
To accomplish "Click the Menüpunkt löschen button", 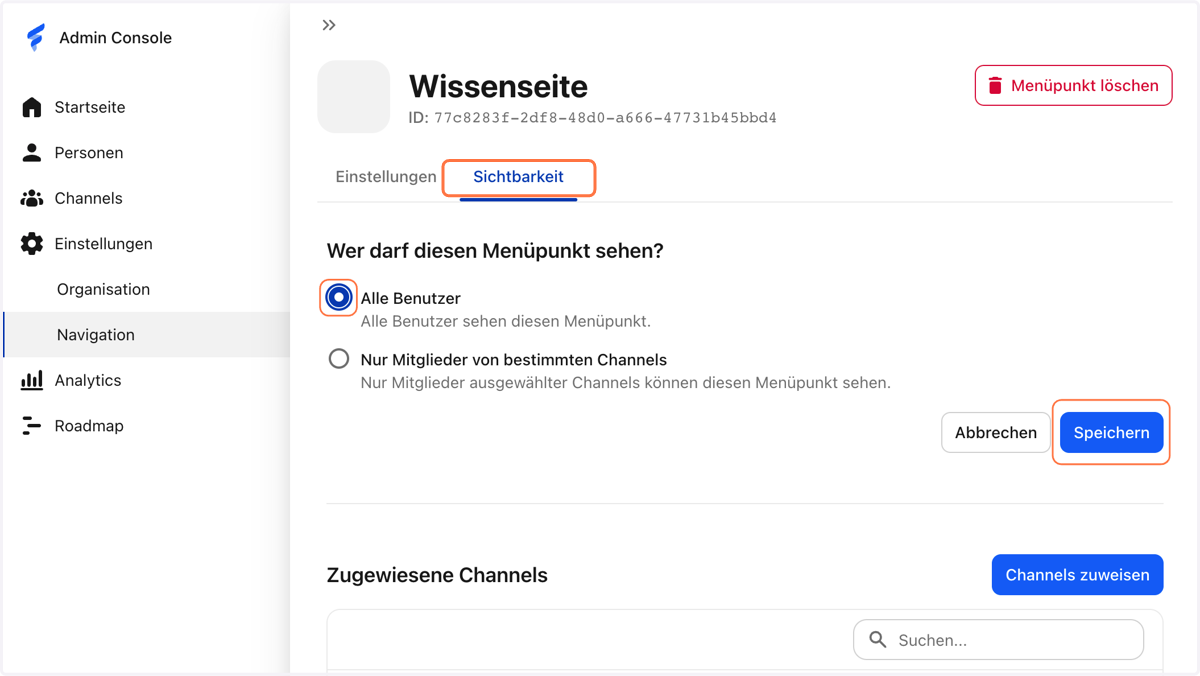I will pyautogui.click(x=1074, y=86).
